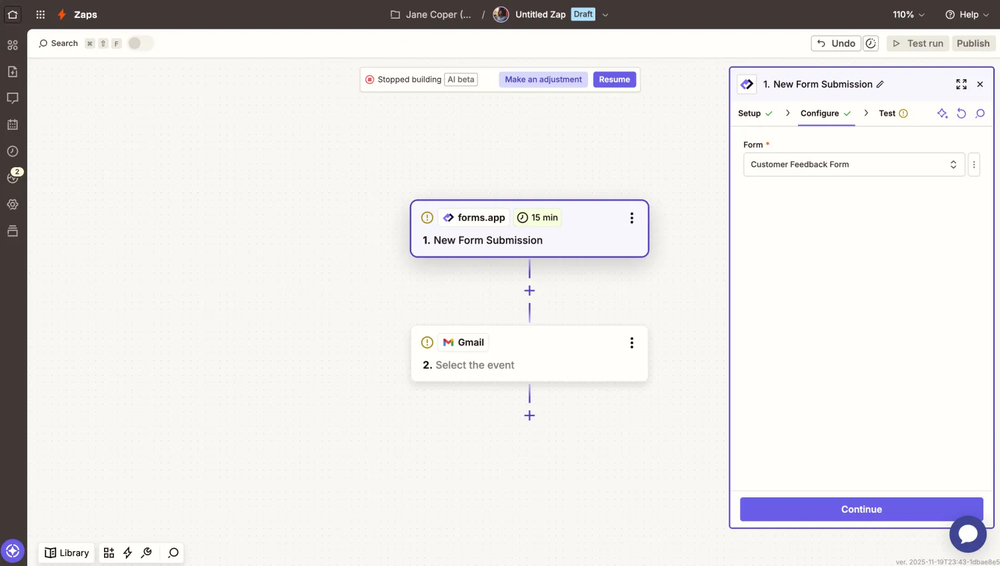
Task: Open the apps grid launcher
Action: 40,14
